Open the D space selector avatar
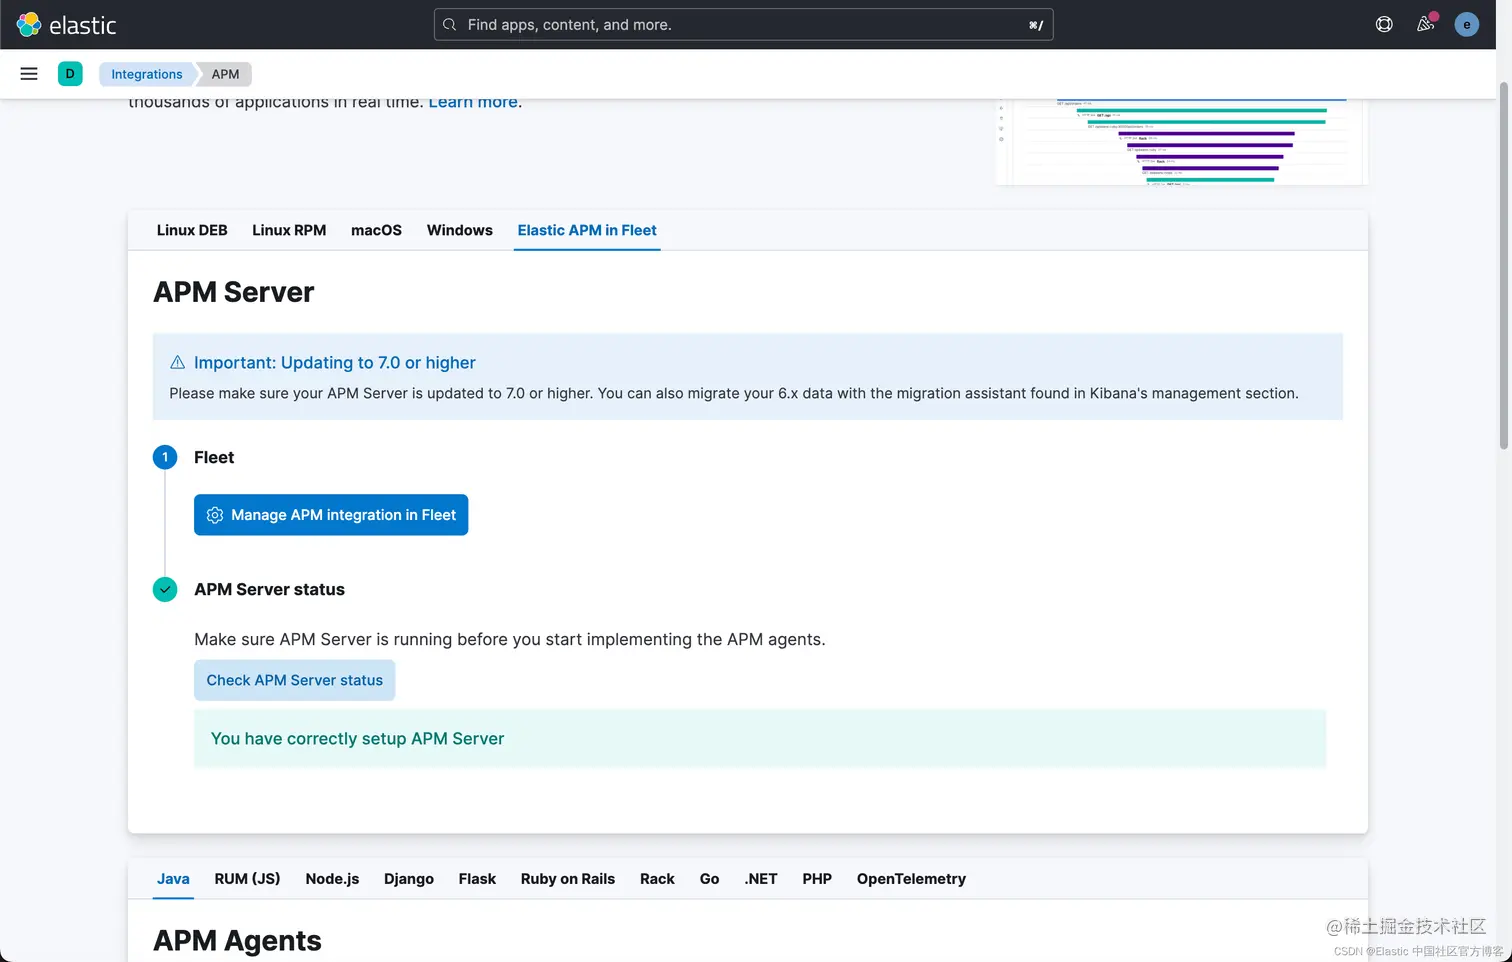 70,74
